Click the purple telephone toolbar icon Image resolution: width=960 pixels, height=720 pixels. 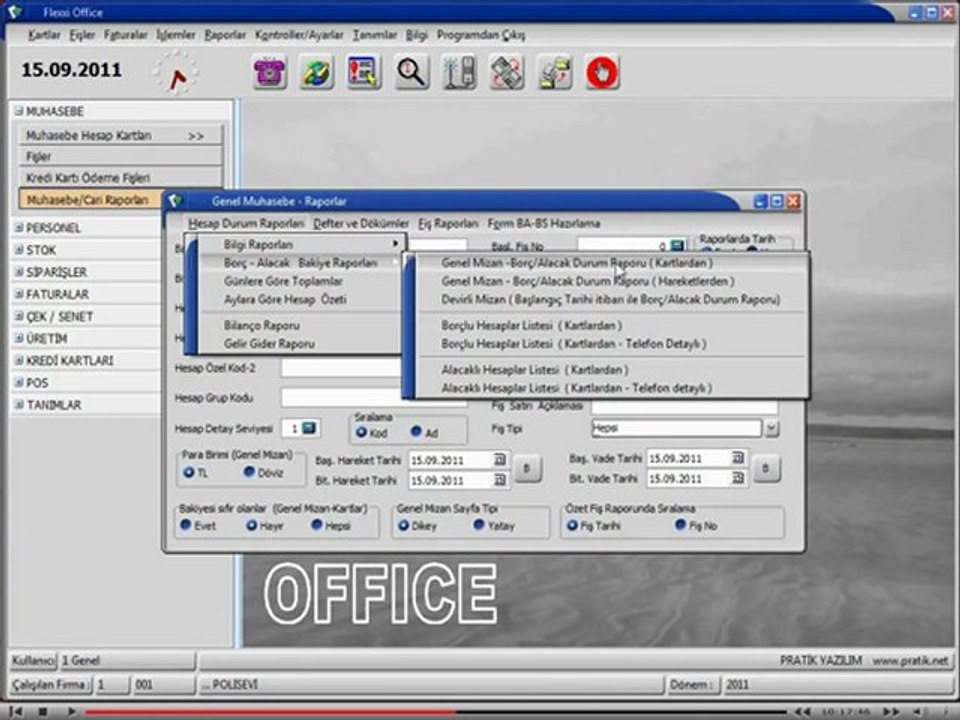(x=270, y=72)
